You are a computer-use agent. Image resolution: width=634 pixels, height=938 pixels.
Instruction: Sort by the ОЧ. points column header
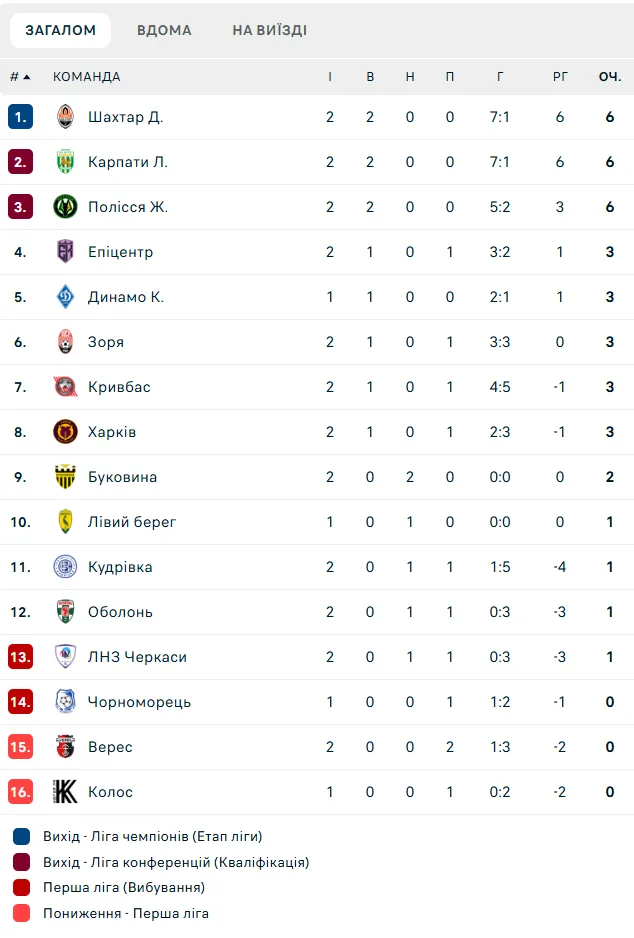pyautogui.click(x=609, y=77)
